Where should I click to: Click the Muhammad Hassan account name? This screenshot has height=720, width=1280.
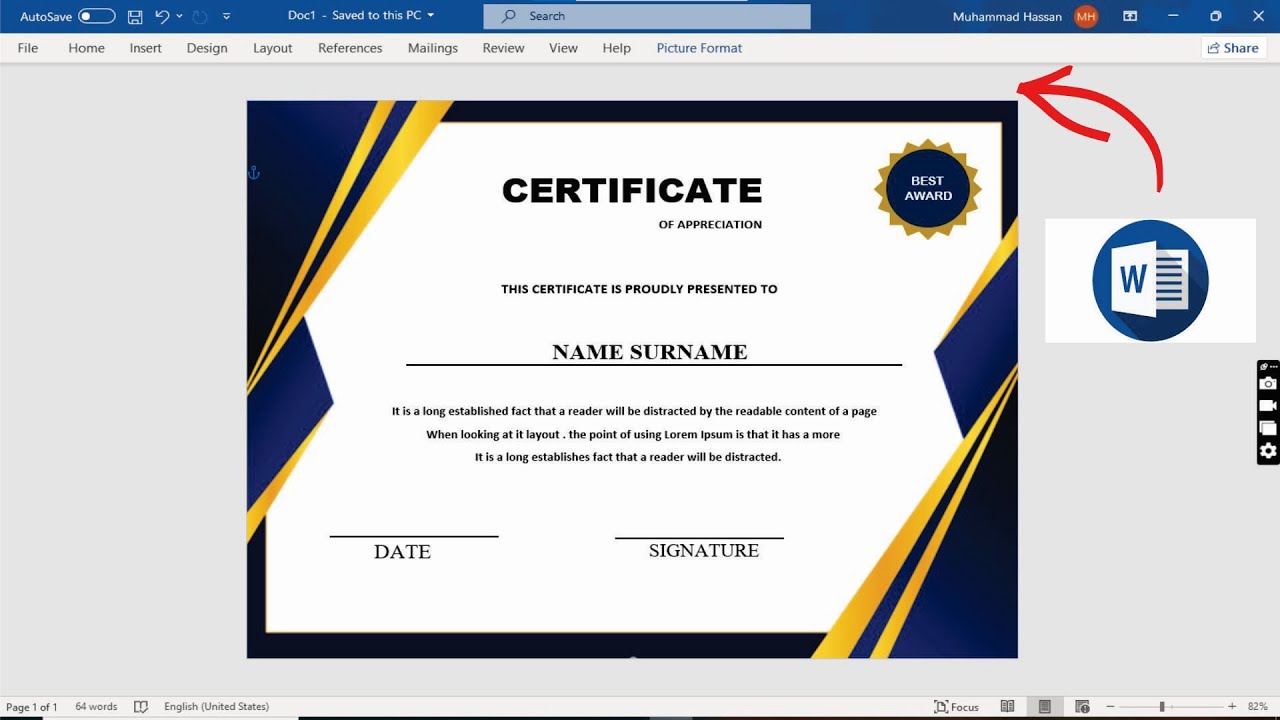[x=1007, y=16]
